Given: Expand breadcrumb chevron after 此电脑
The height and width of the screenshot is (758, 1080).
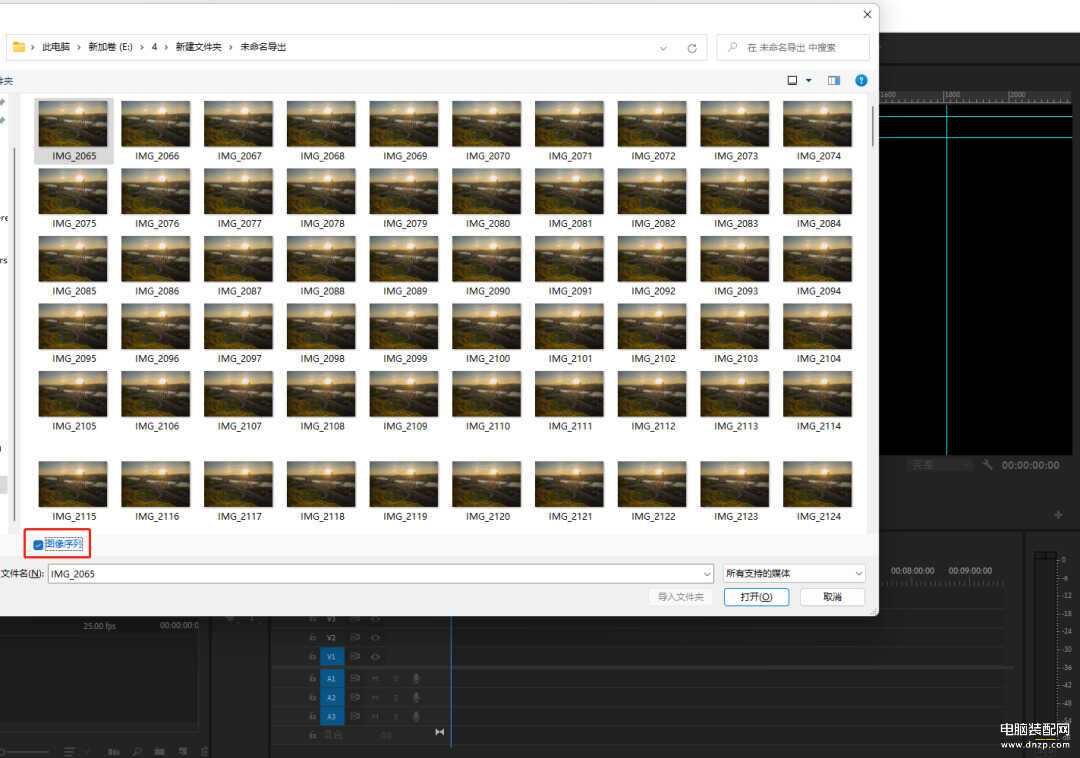Looking at the screenshot, I should click(79, 47).
